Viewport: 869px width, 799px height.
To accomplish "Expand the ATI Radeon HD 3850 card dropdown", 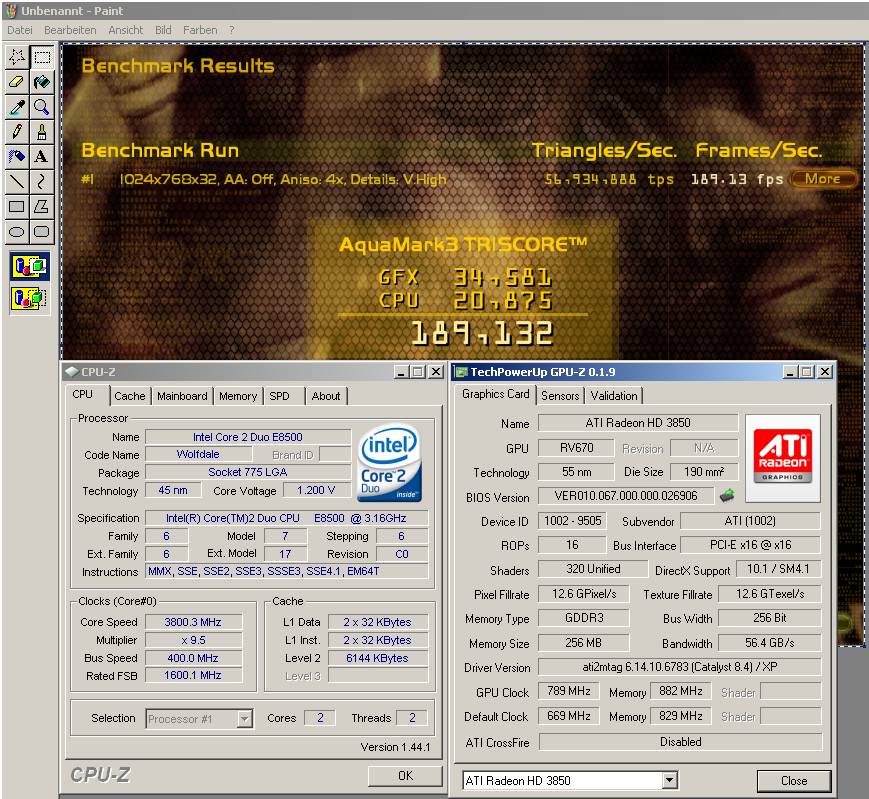I will pos(670,781).
